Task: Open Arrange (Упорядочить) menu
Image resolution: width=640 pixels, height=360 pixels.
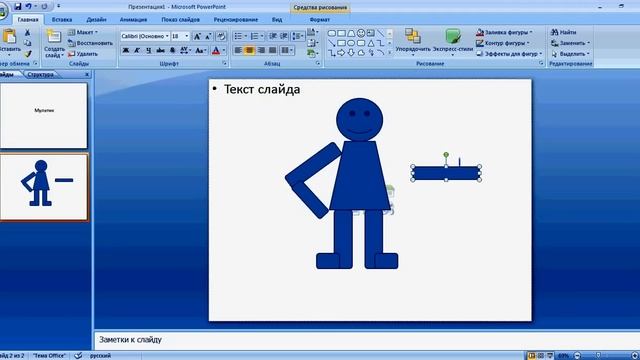Action: click(x=413, y=42)
